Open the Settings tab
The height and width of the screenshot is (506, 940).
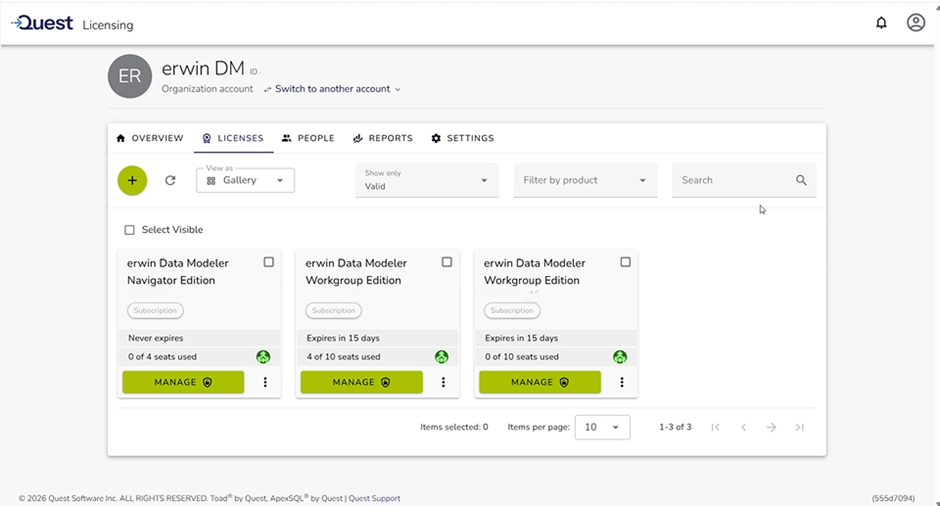tap(462, 138)
